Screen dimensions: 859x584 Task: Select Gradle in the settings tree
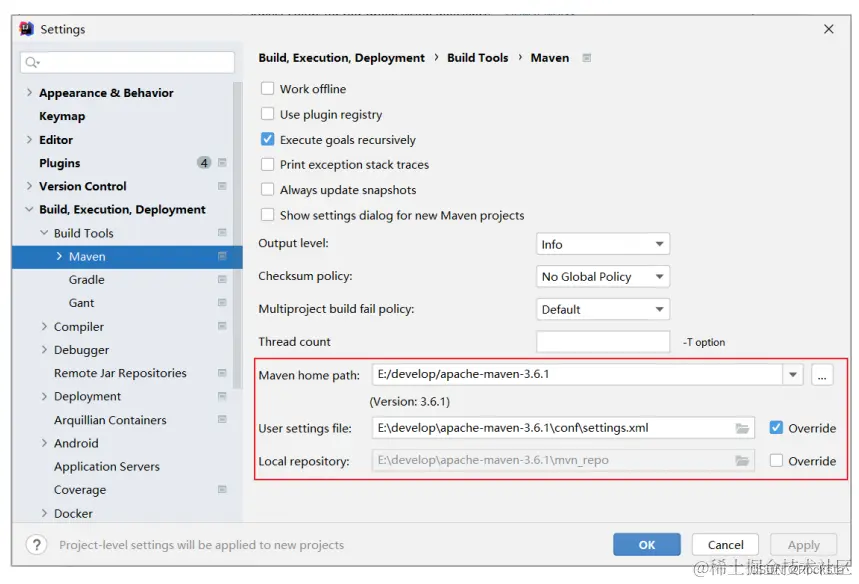coord(87,279)
